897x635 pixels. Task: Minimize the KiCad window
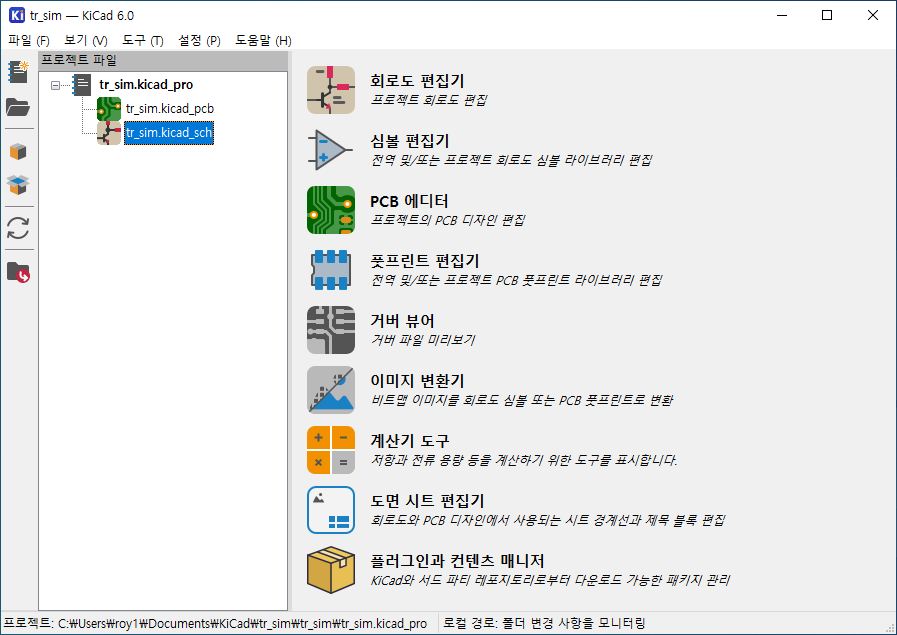pos(782,15)
